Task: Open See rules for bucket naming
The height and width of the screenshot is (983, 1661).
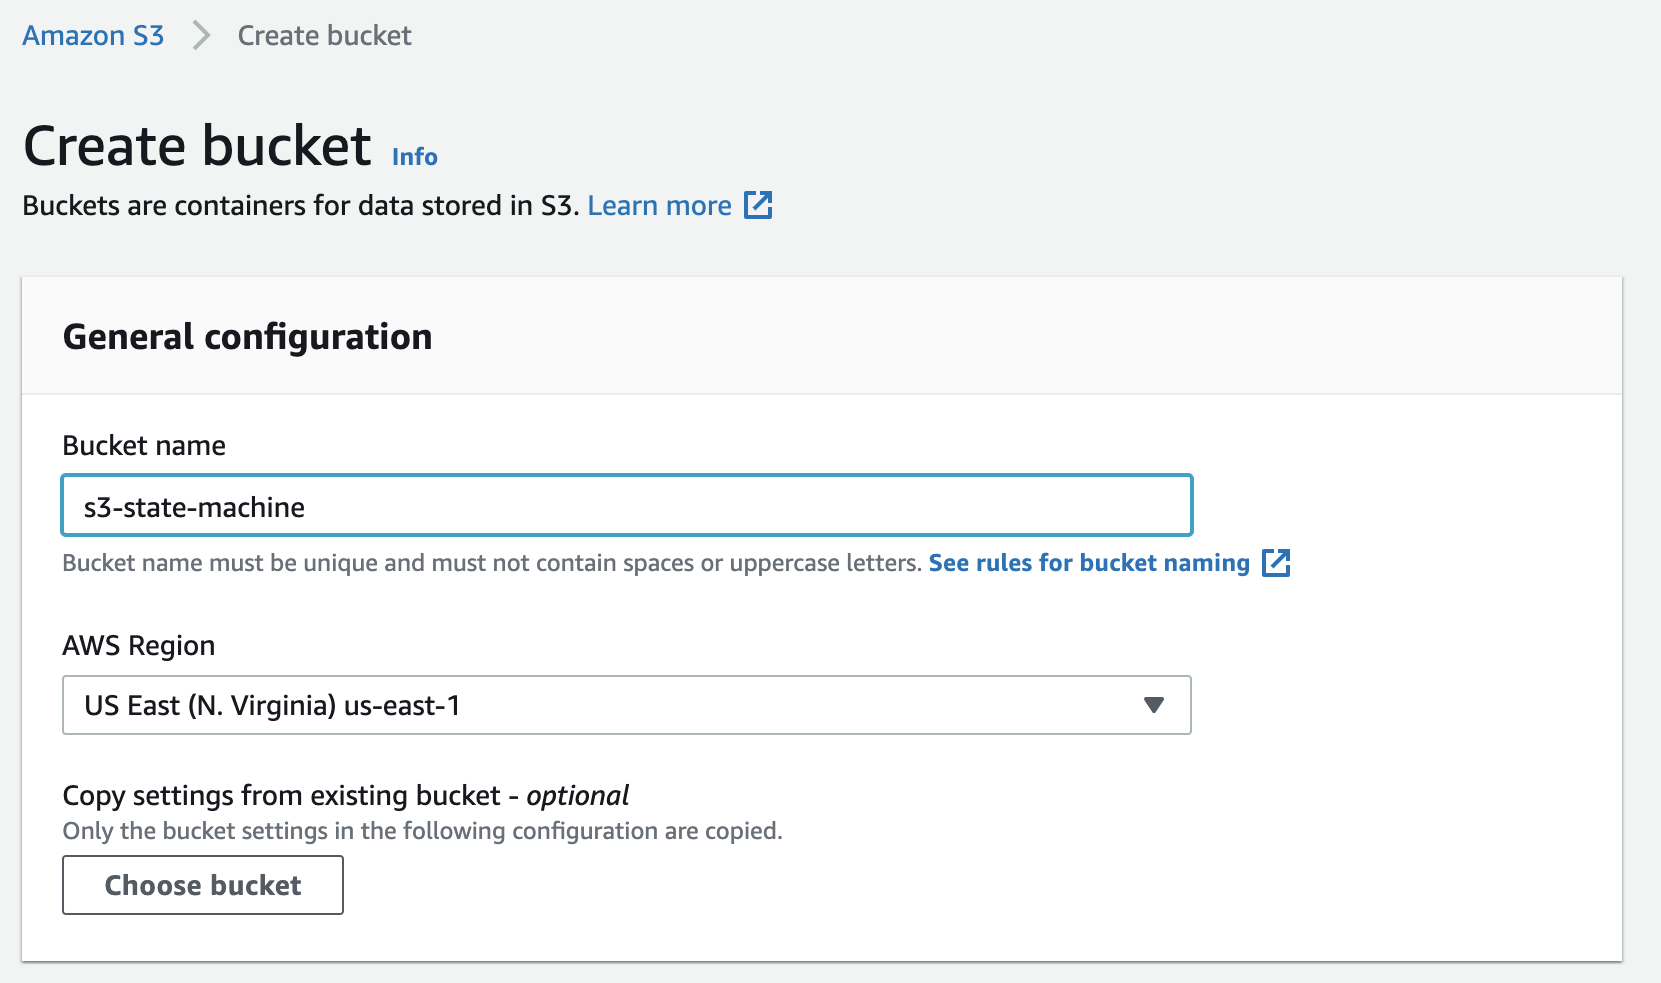Action: (1088, 563)
